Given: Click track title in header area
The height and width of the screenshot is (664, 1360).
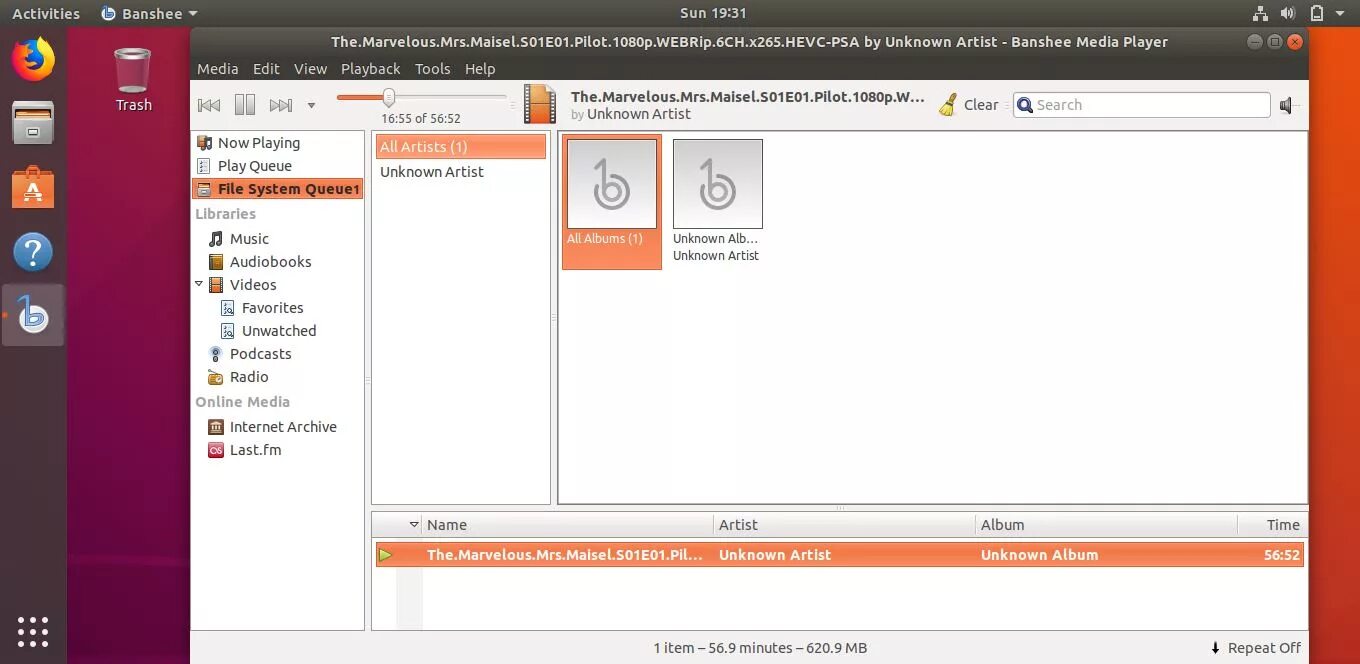Looking at the screenshot, I should pyautogui.click(x=748, y=97).
